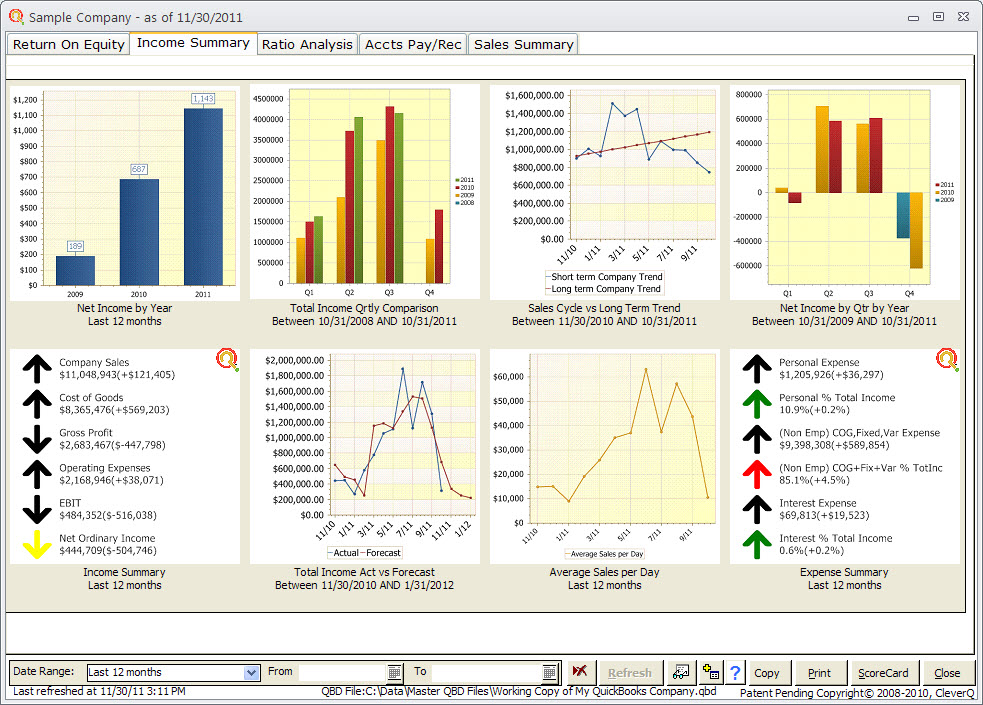
Task: Click the Refresh icon button
Action: [630, 672]
